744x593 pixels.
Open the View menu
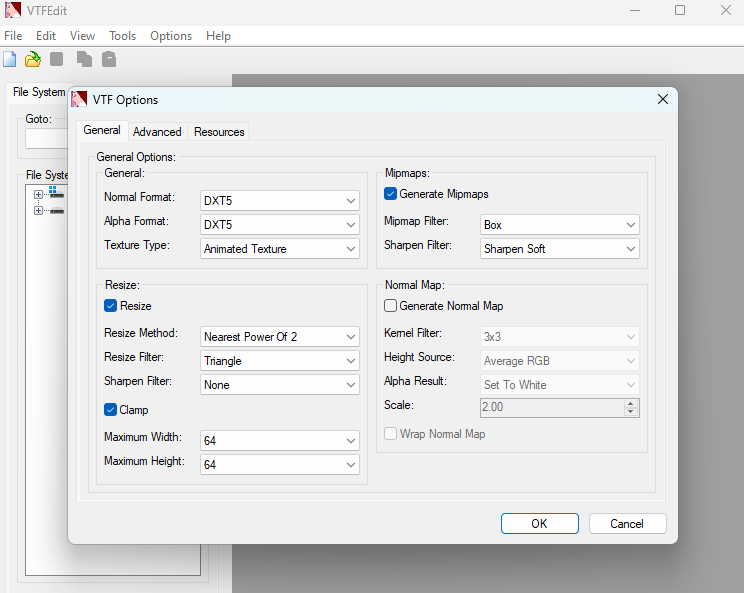pyautogui.click(x=82, y=36)
